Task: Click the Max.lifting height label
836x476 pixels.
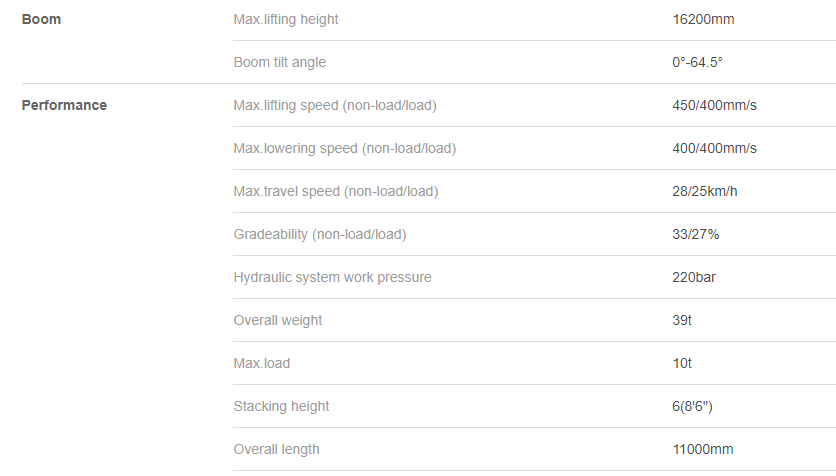Action: [x=286, y=19]
